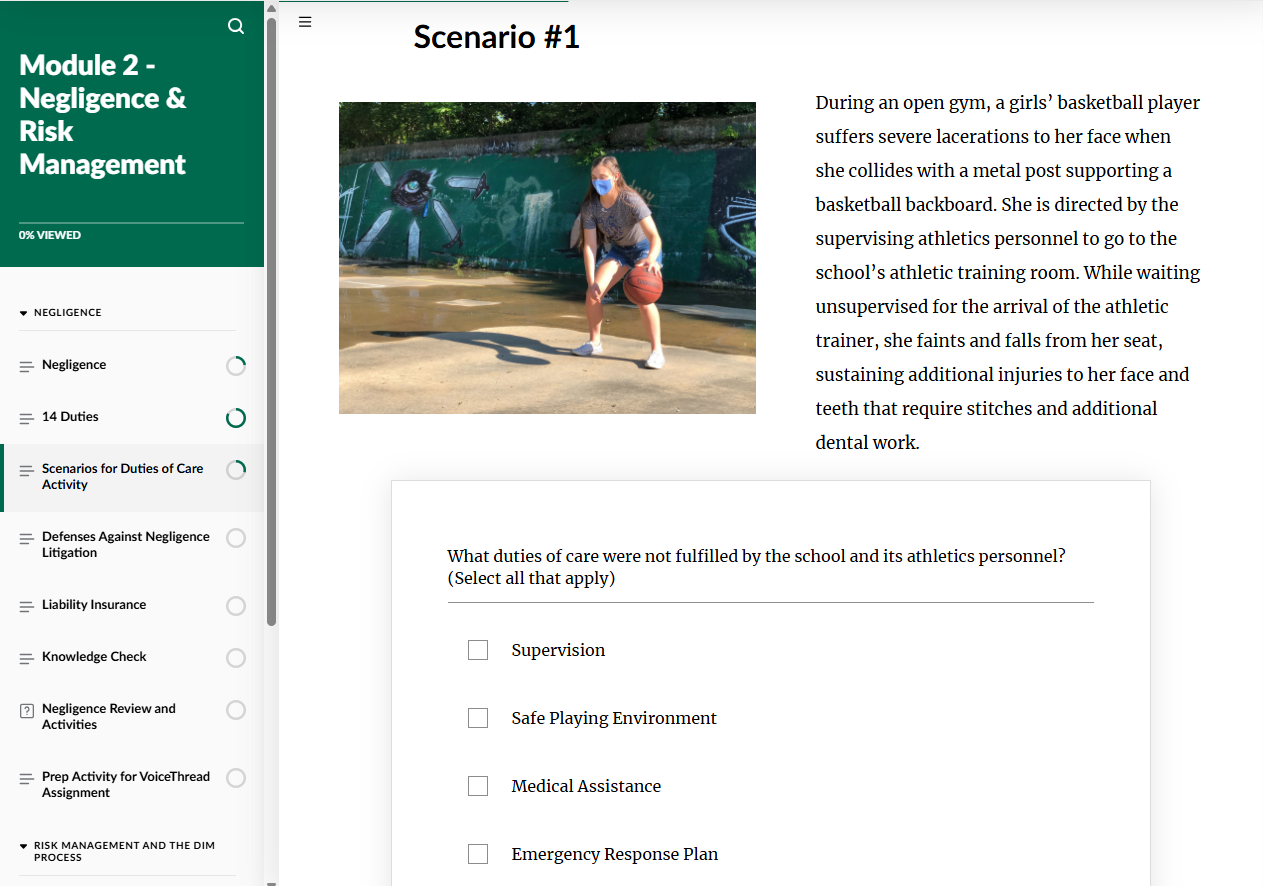Click the basketball player photo
This screenshot has height=886, width=1263.
tap(548, 258)
